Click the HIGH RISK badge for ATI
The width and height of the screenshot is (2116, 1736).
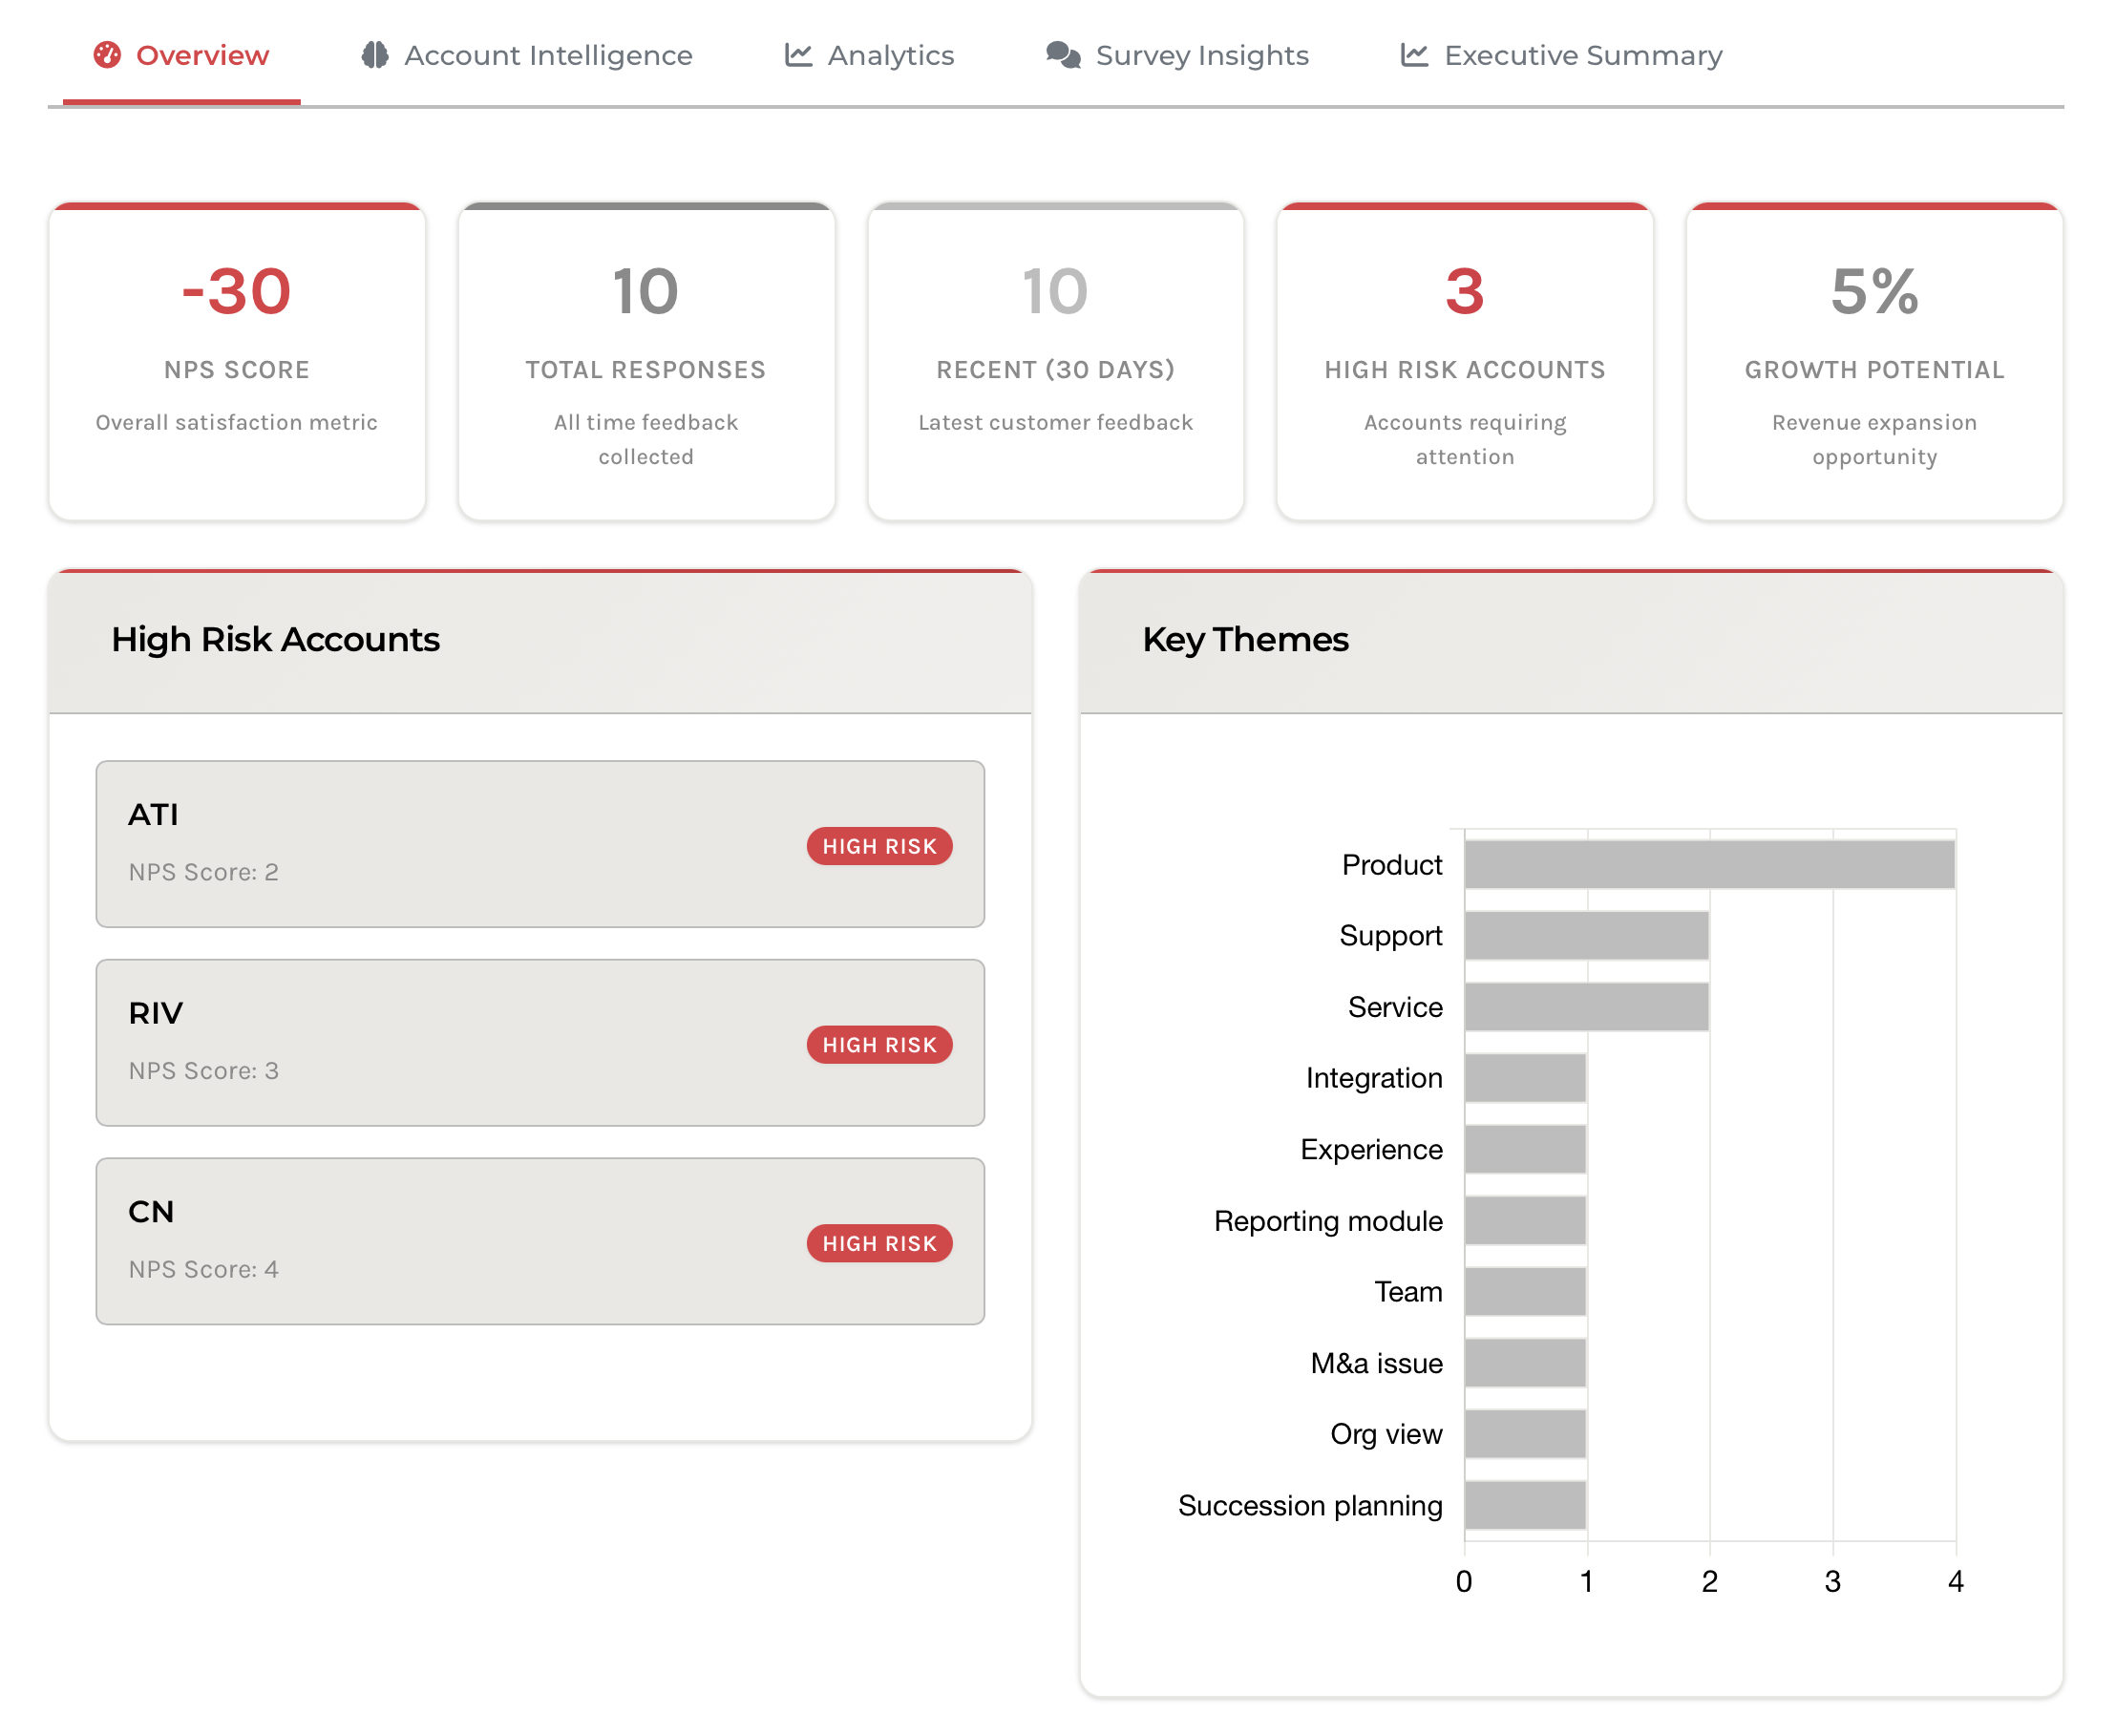(x=879, y=846)
